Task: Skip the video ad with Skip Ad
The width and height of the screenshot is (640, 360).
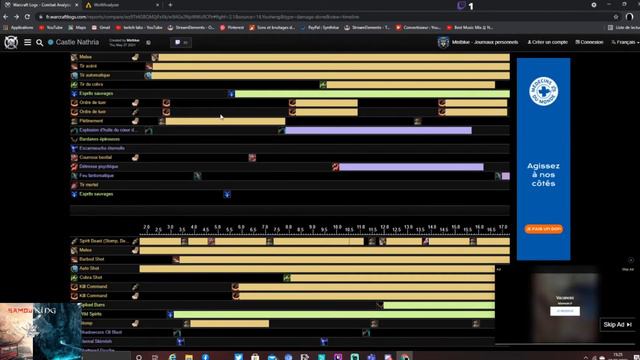Action: point(617,324)
